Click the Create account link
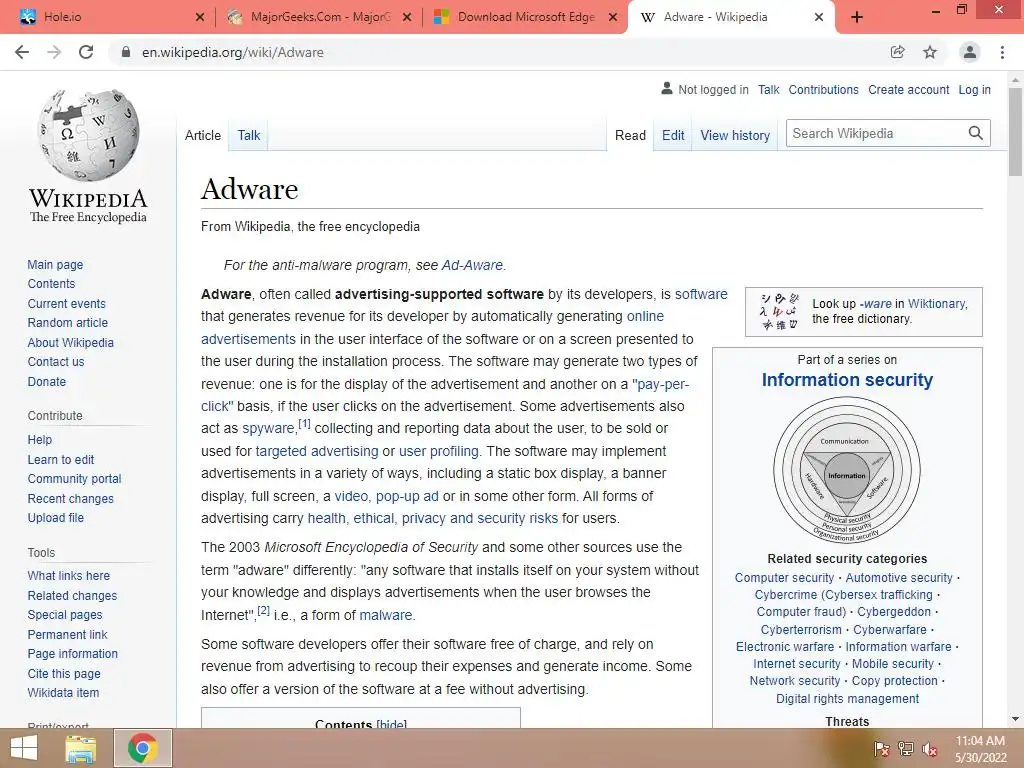 [908, 90]
